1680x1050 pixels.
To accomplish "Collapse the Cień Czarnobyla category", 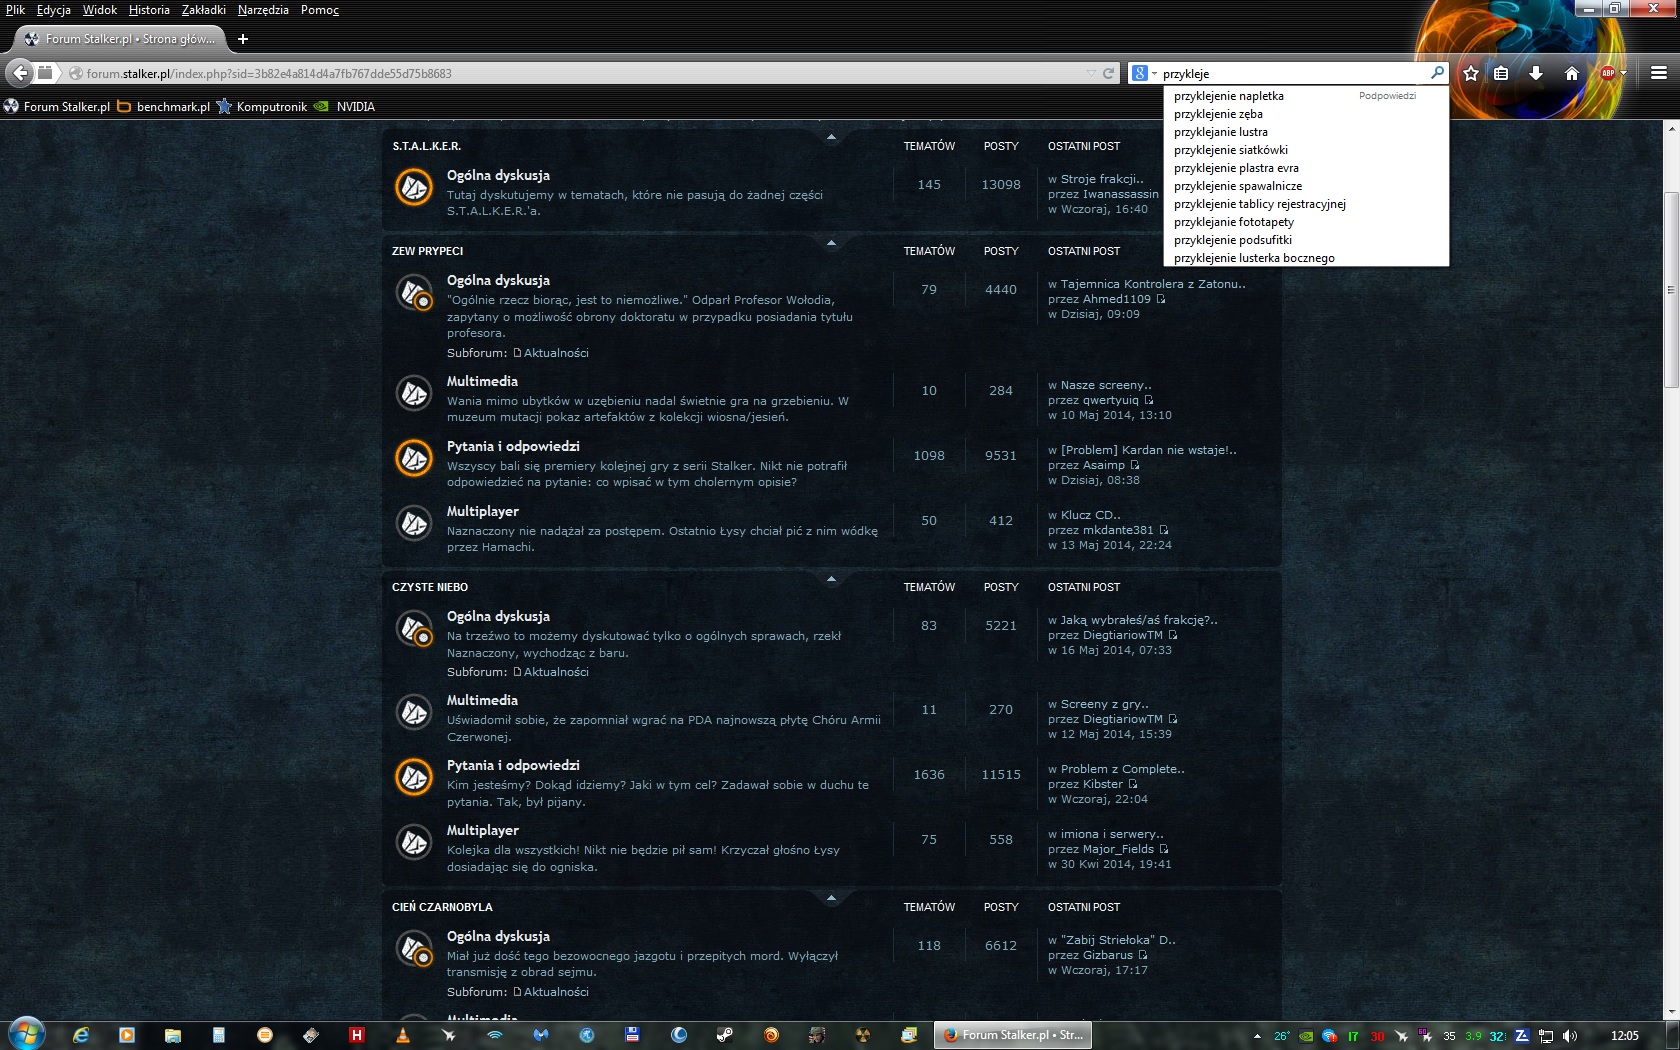I will click(831, 898).
